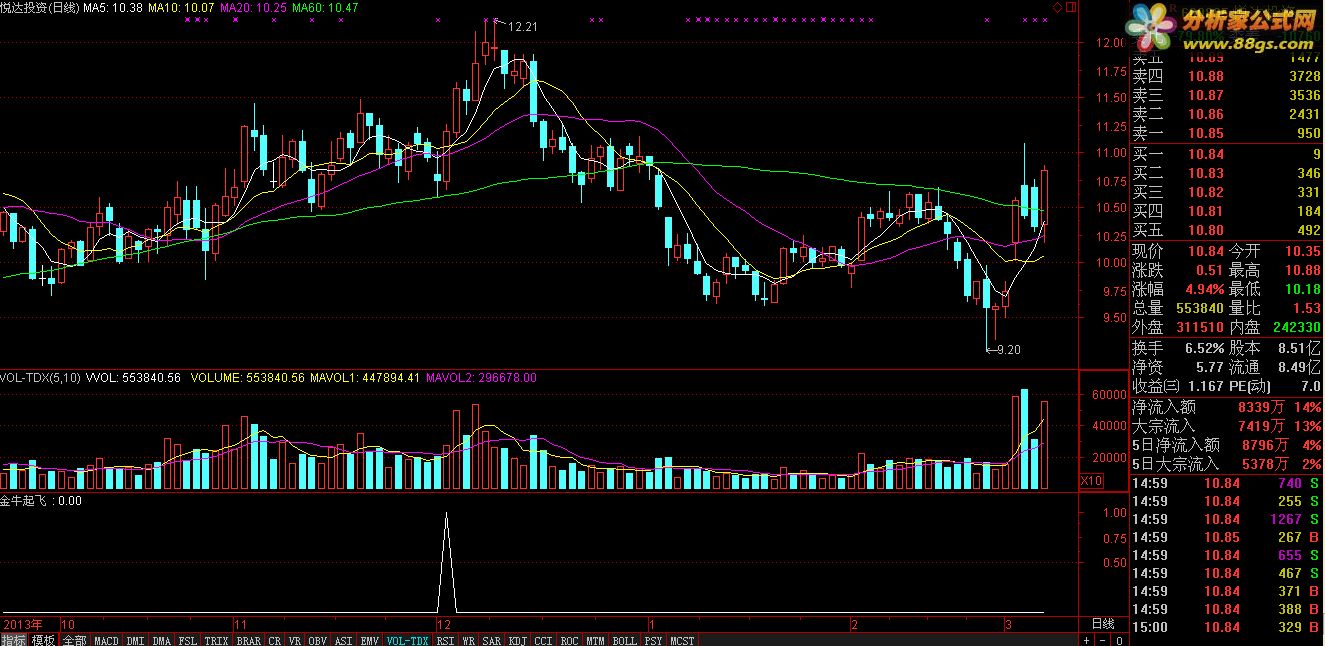Image resolution: width=1325 pixels, height=646 pixels.
Task: Click the MA60: 10.47 label
Action: click(325, 7)
